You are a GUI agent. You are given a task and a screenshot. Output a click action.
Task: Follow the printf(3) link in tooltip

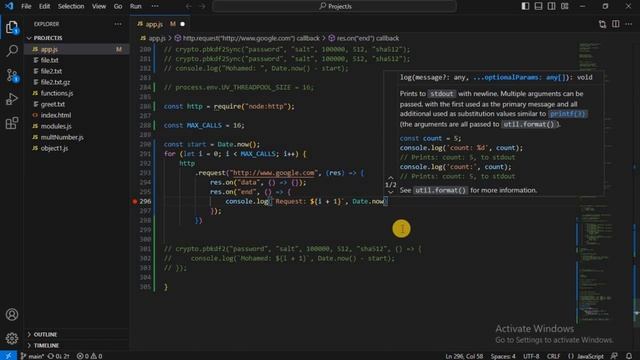coord(567,114)
